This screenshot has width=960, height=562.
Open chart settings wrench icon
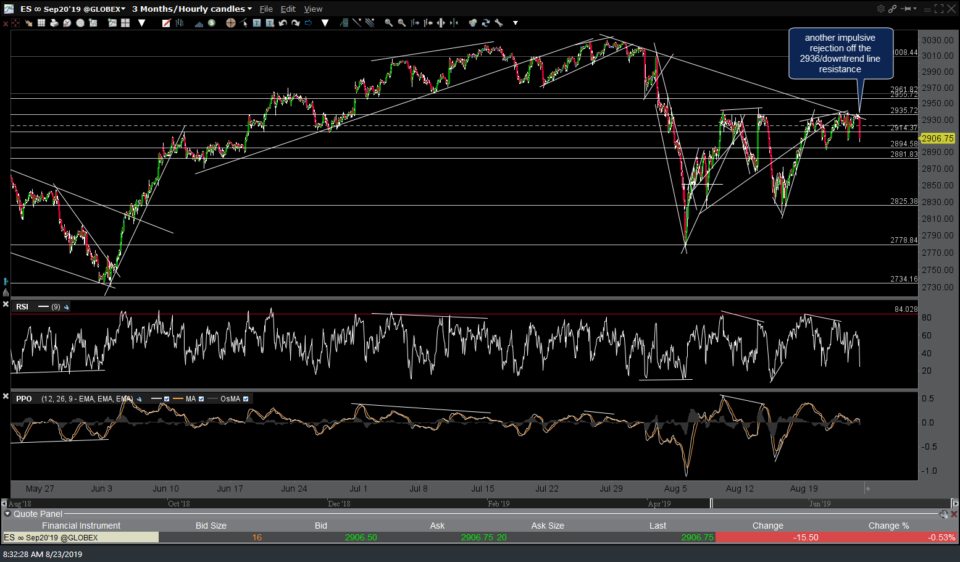tap(498, 23)
